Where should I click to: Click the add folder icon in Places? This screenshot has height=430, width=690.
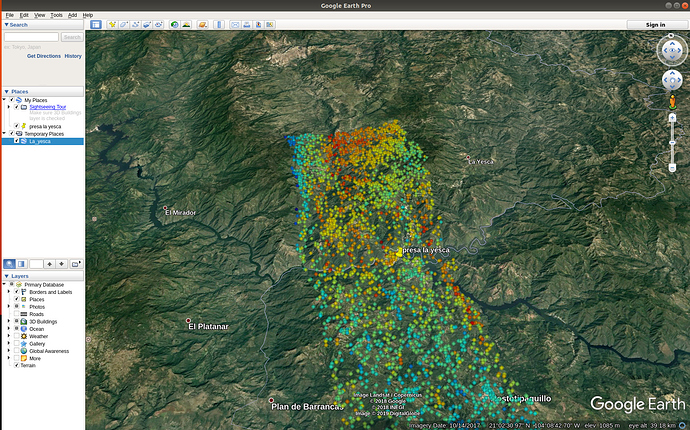point(76,264)
